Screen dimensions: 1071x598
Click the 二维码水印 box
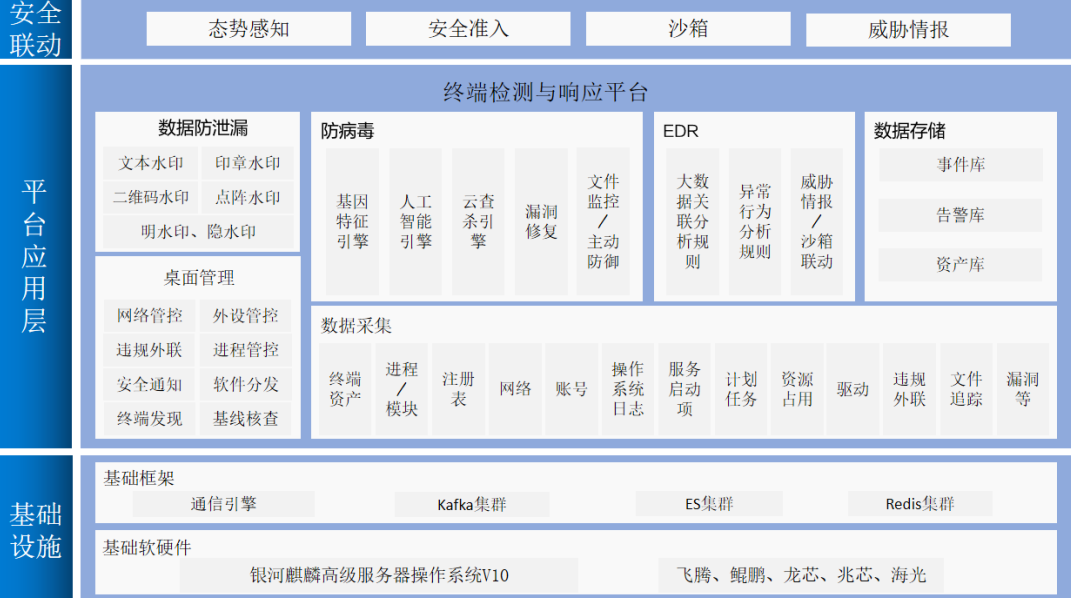(x=151, y=197)
